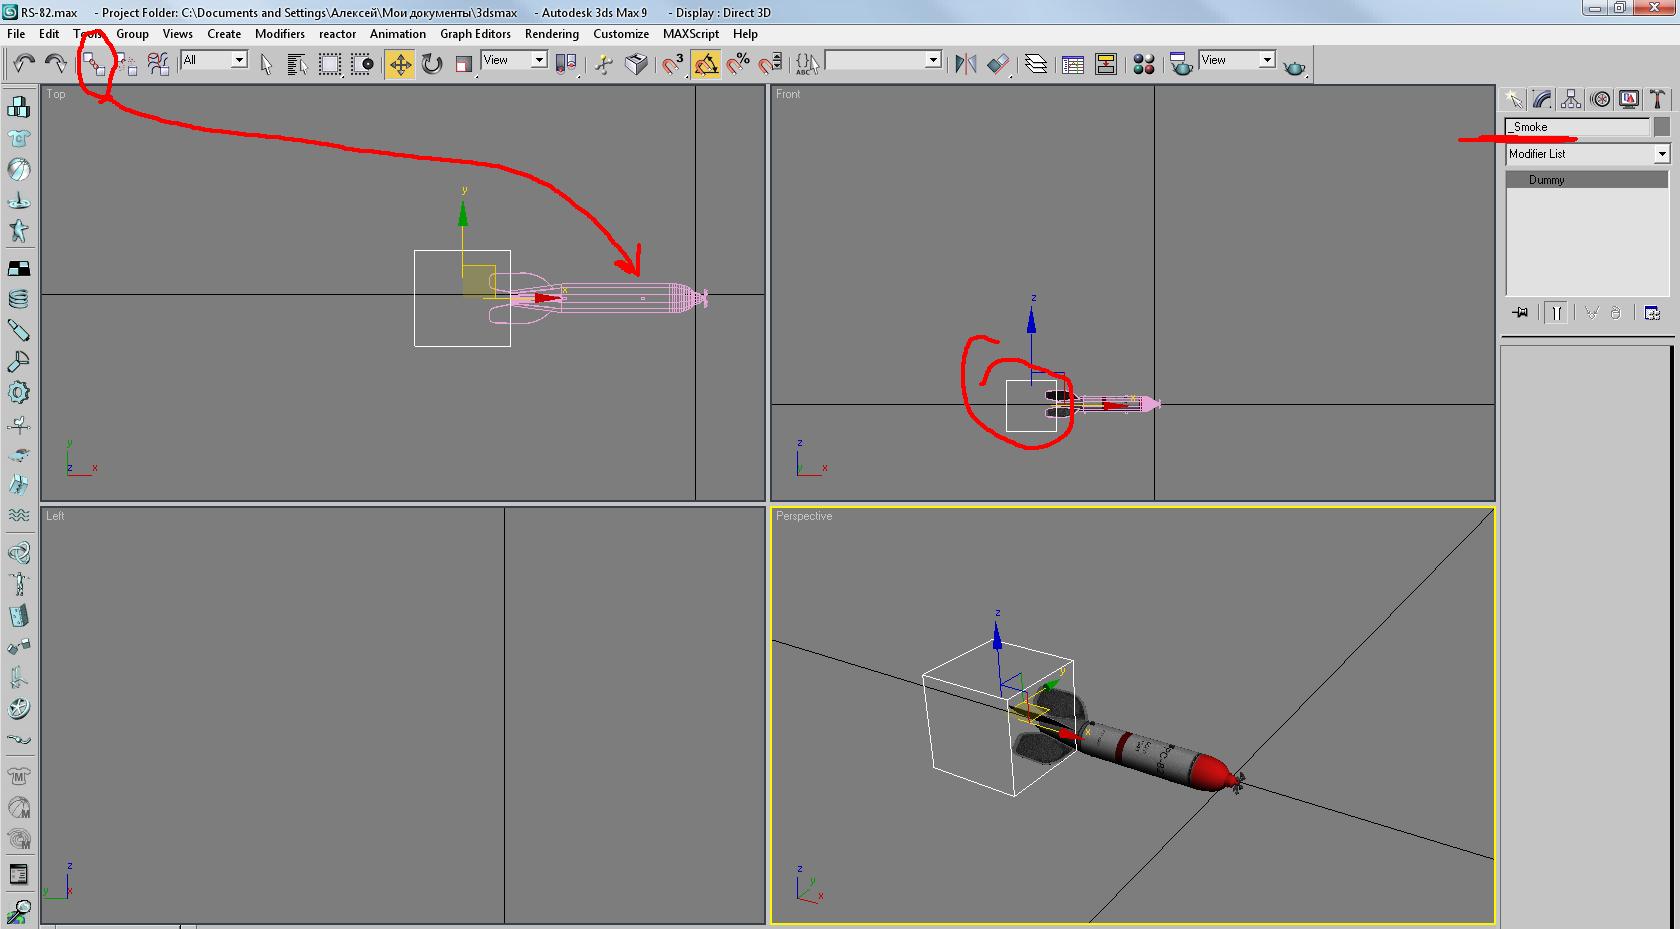The image size is (1680, 929).
Task: Toggle the 3D Snaps button
Action: 674,64
